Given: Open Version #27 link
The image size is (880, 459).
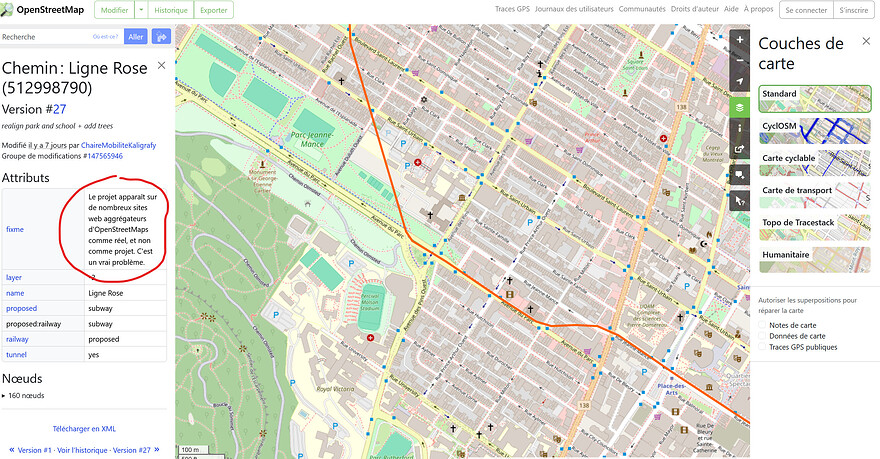Looking at the screenshot, I should point(59,109).
